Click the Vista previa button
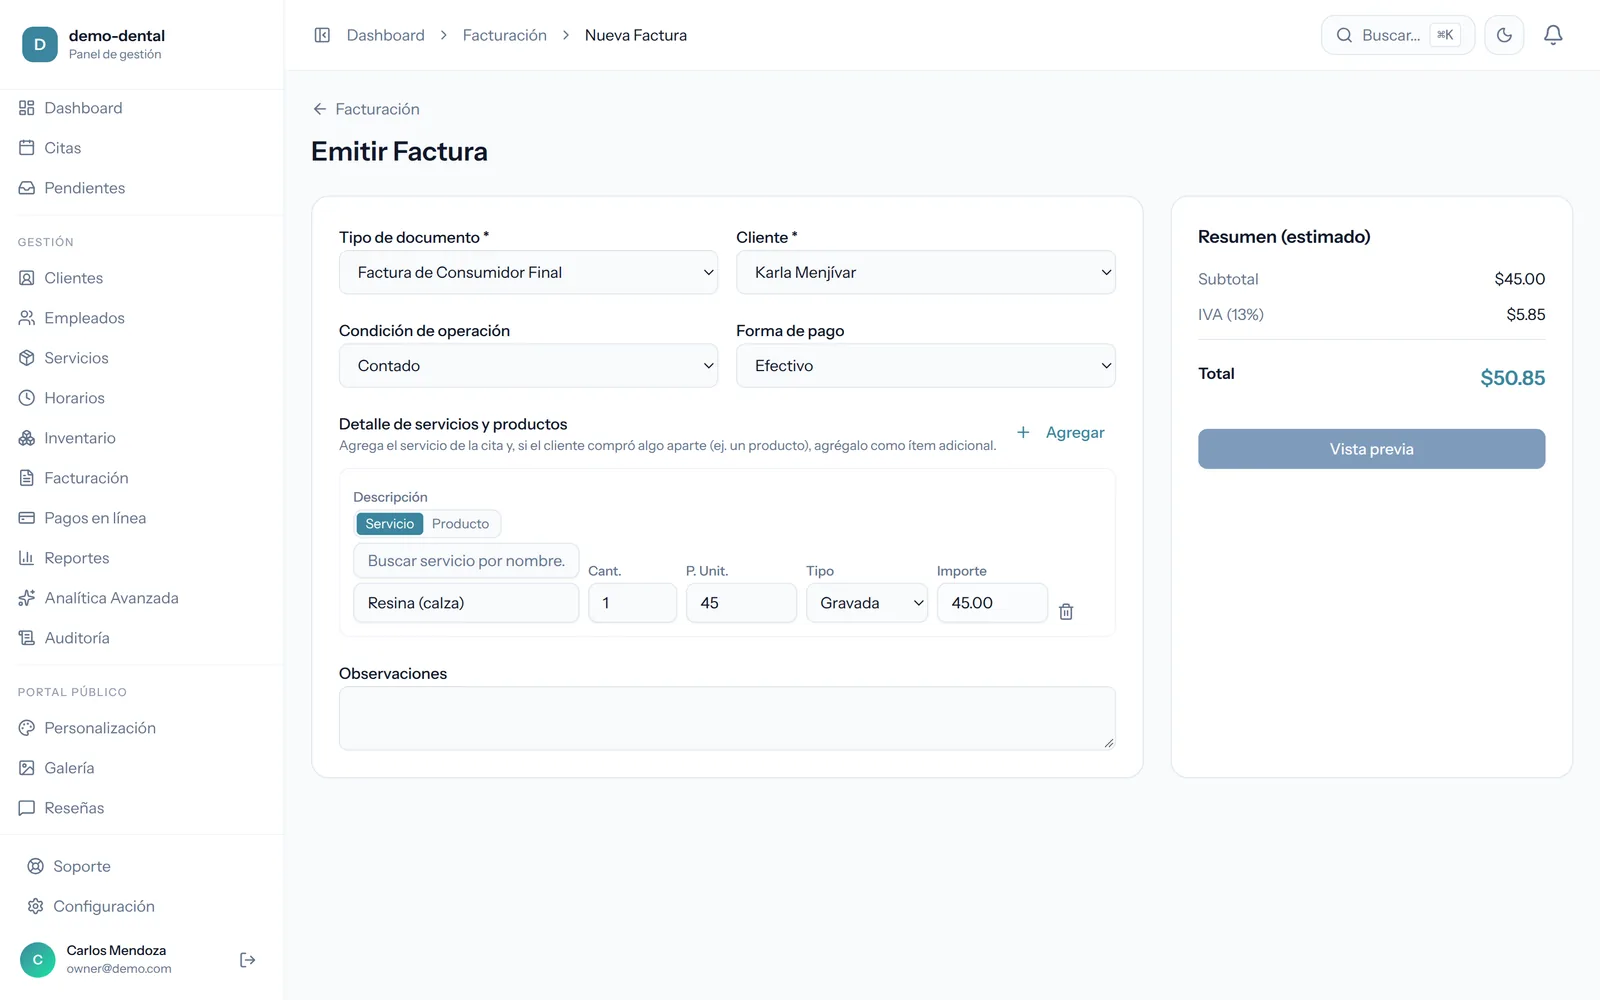The height and width of the screenshot is (1000, 1600). 1372,449
